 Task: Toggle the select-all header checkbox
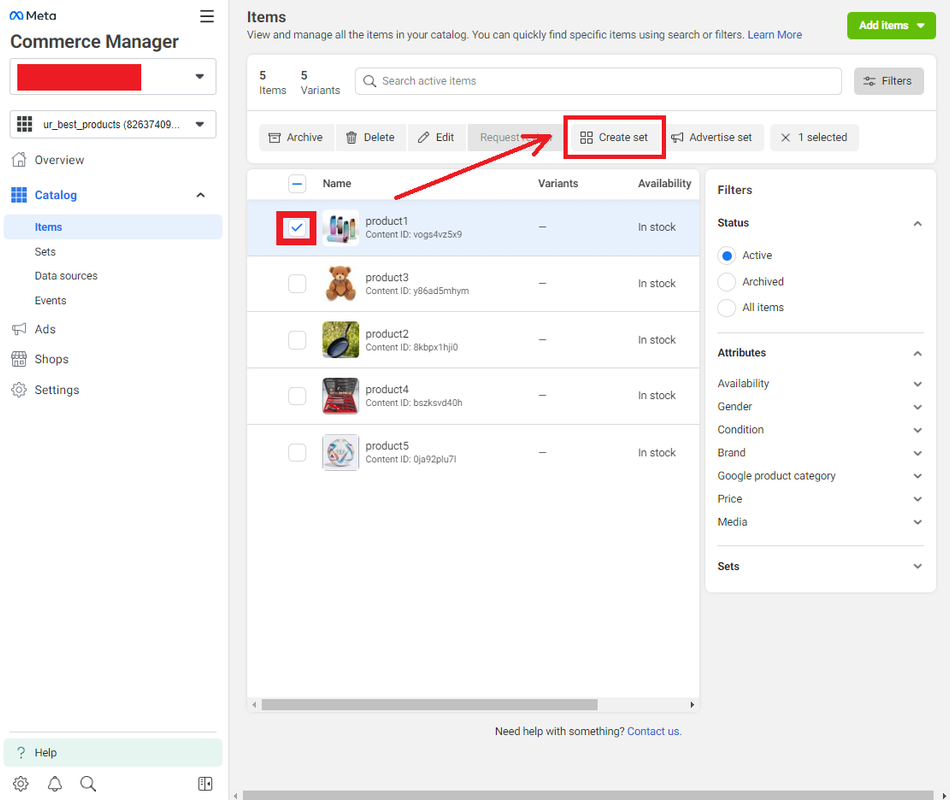(297, 184)
